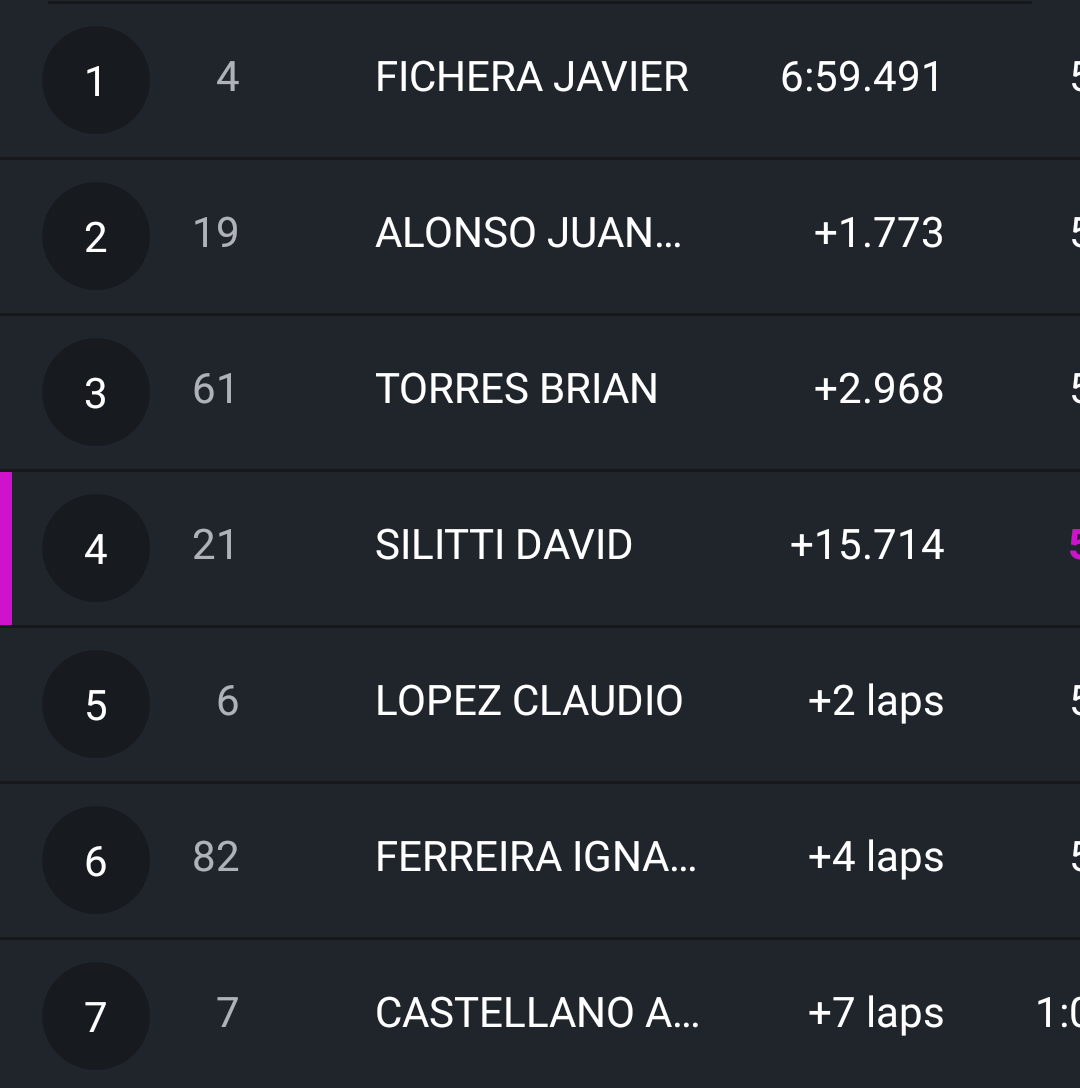Click competitor number 82
The image size is (1080, 1088).
click(x=216, y=858)
